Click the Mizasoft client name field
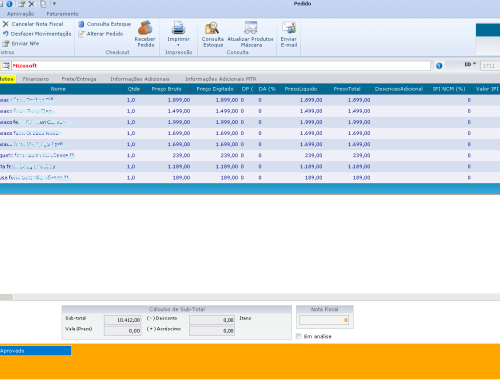 (221, 66)
